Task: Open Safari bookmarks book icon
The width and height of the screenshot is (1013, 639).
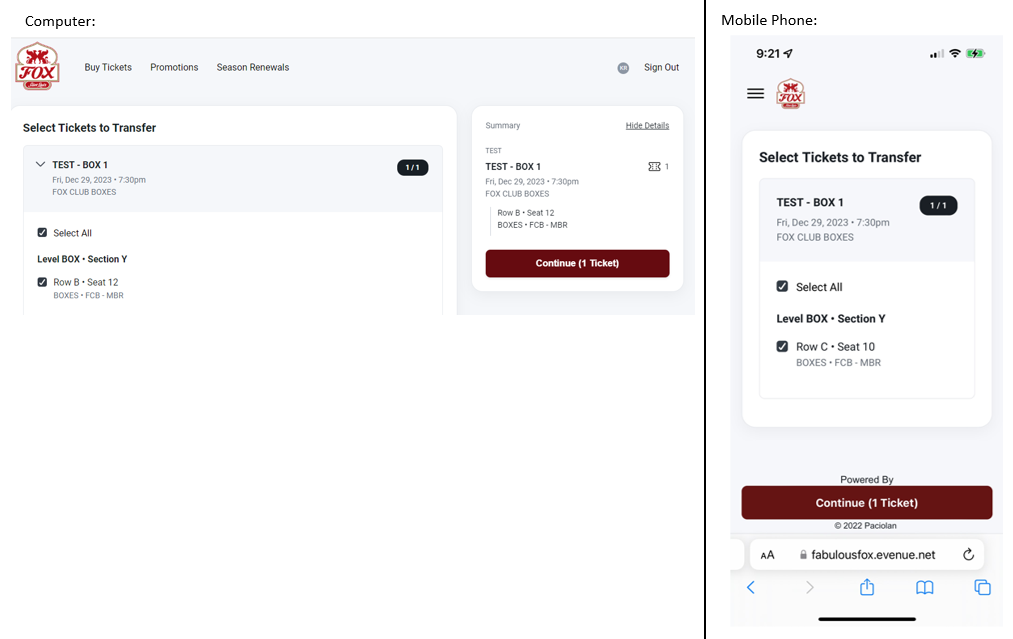Action: pos(924,587)
